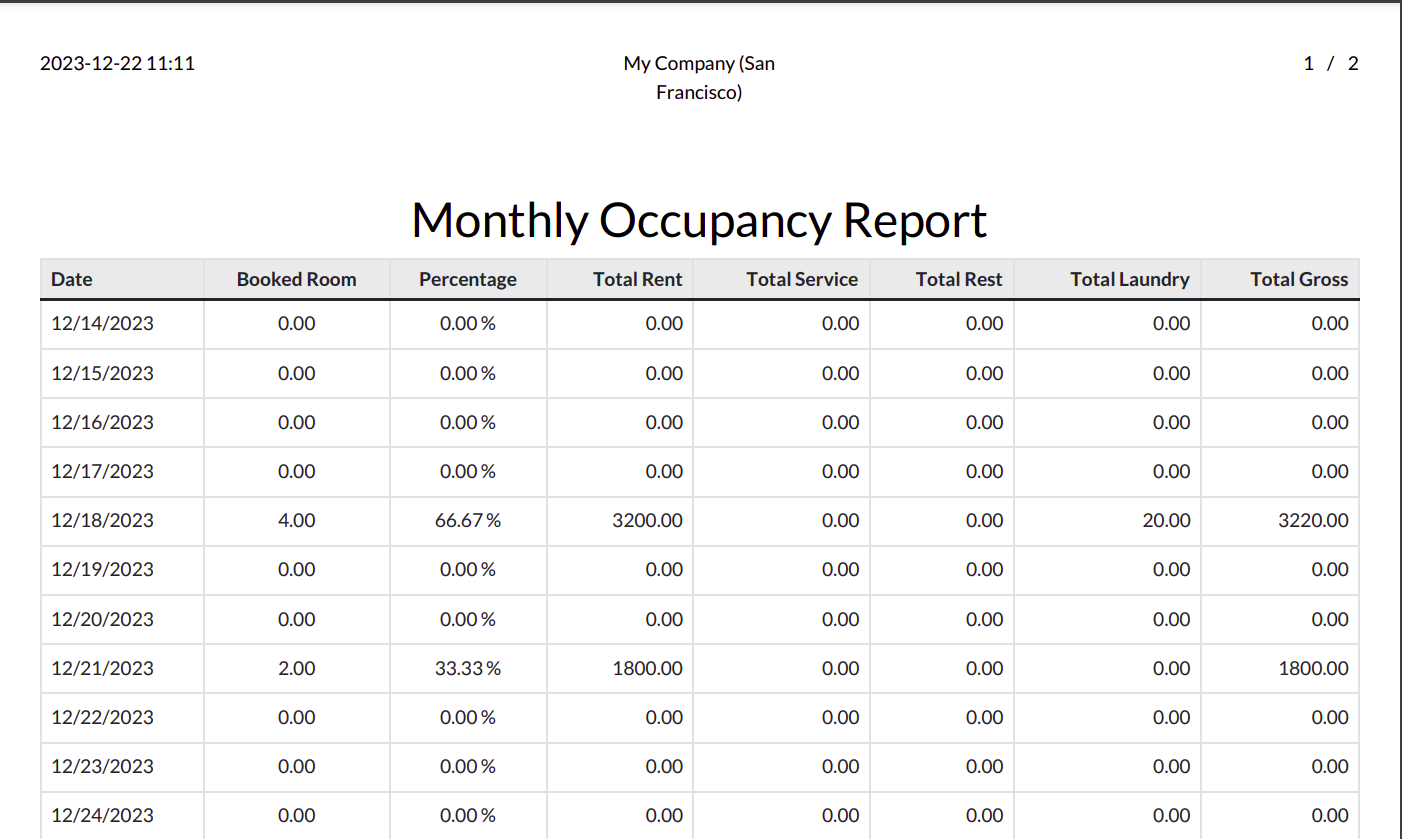Click the company name My Company (San Francisco)
Viewport: 1402px width, 839px height.
click(x=698, y=77)
